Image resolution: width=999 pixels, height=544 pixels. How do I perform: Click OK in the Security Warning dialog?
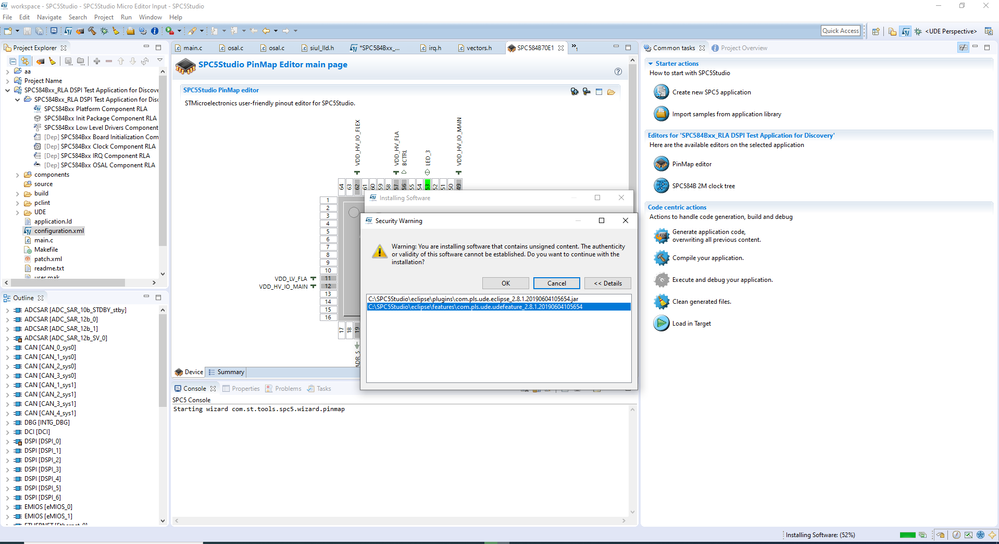pos(505,283)
